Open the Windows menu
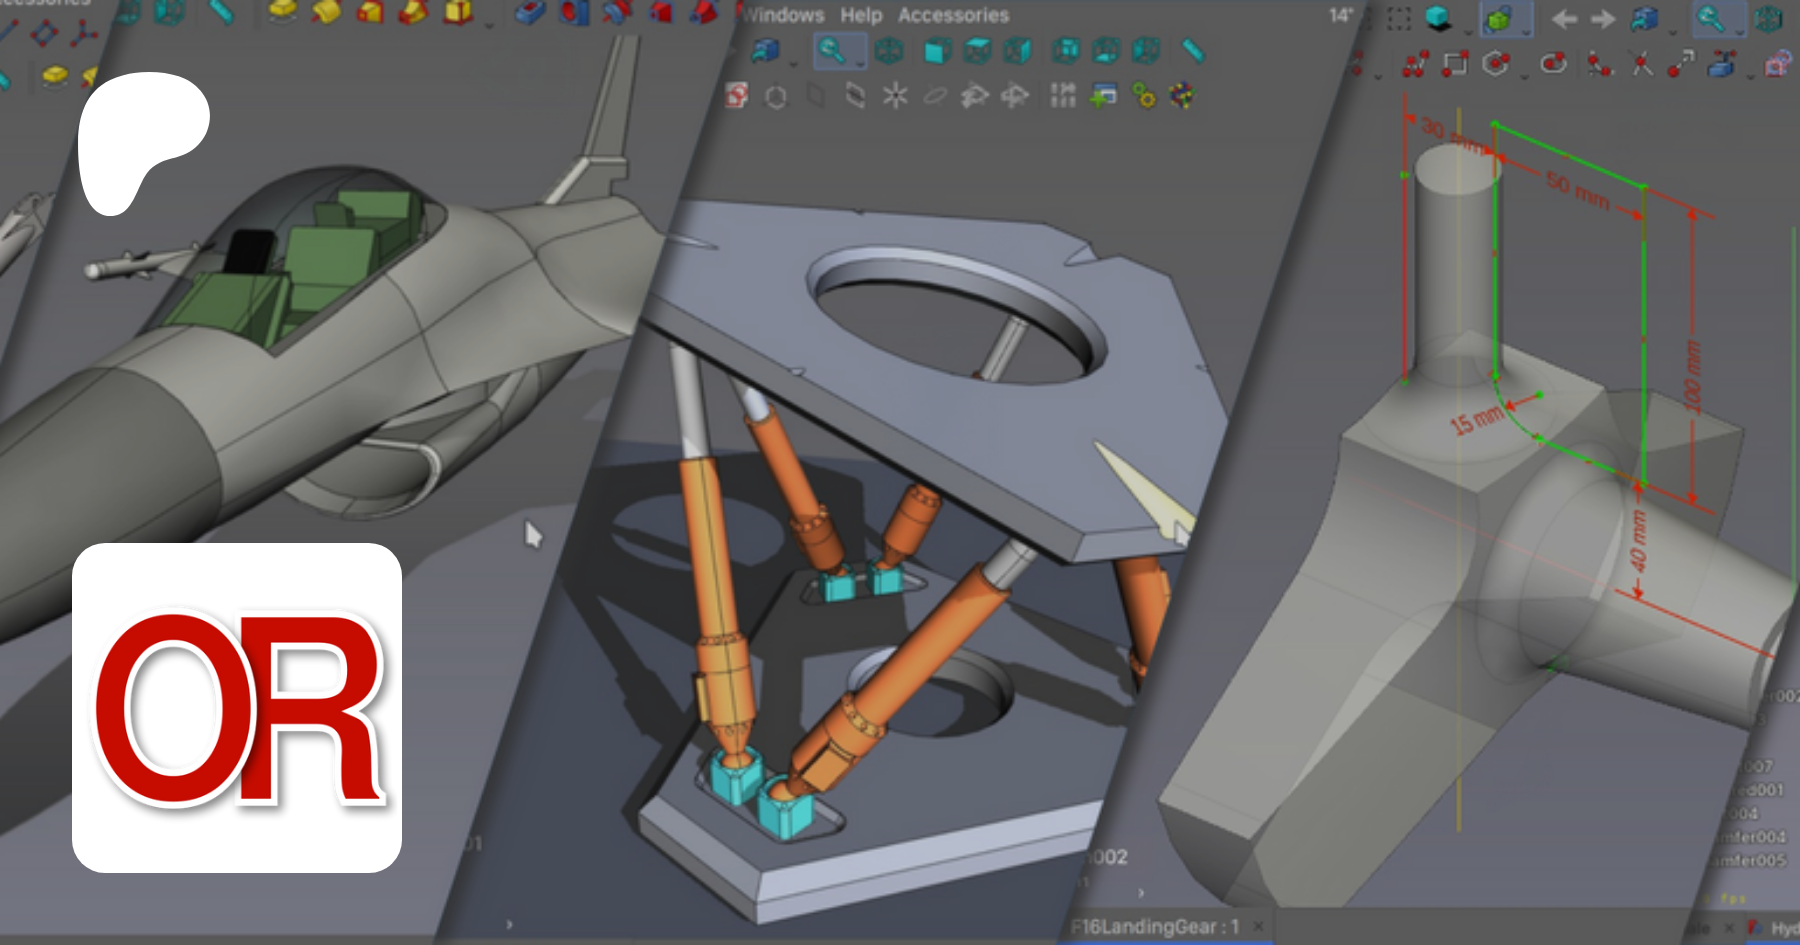 [x=784, y=15]
